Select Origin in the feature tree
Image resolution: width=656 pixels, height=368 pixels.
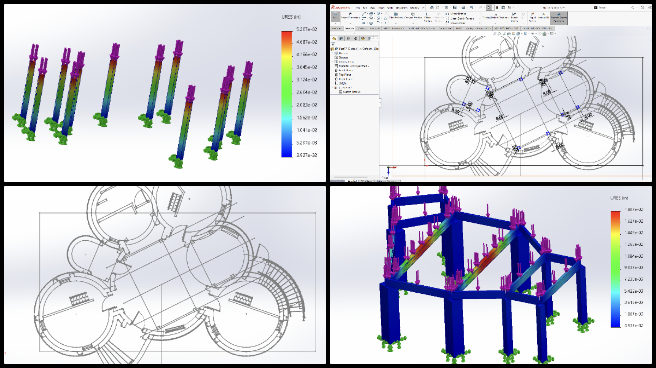point(341,83)
